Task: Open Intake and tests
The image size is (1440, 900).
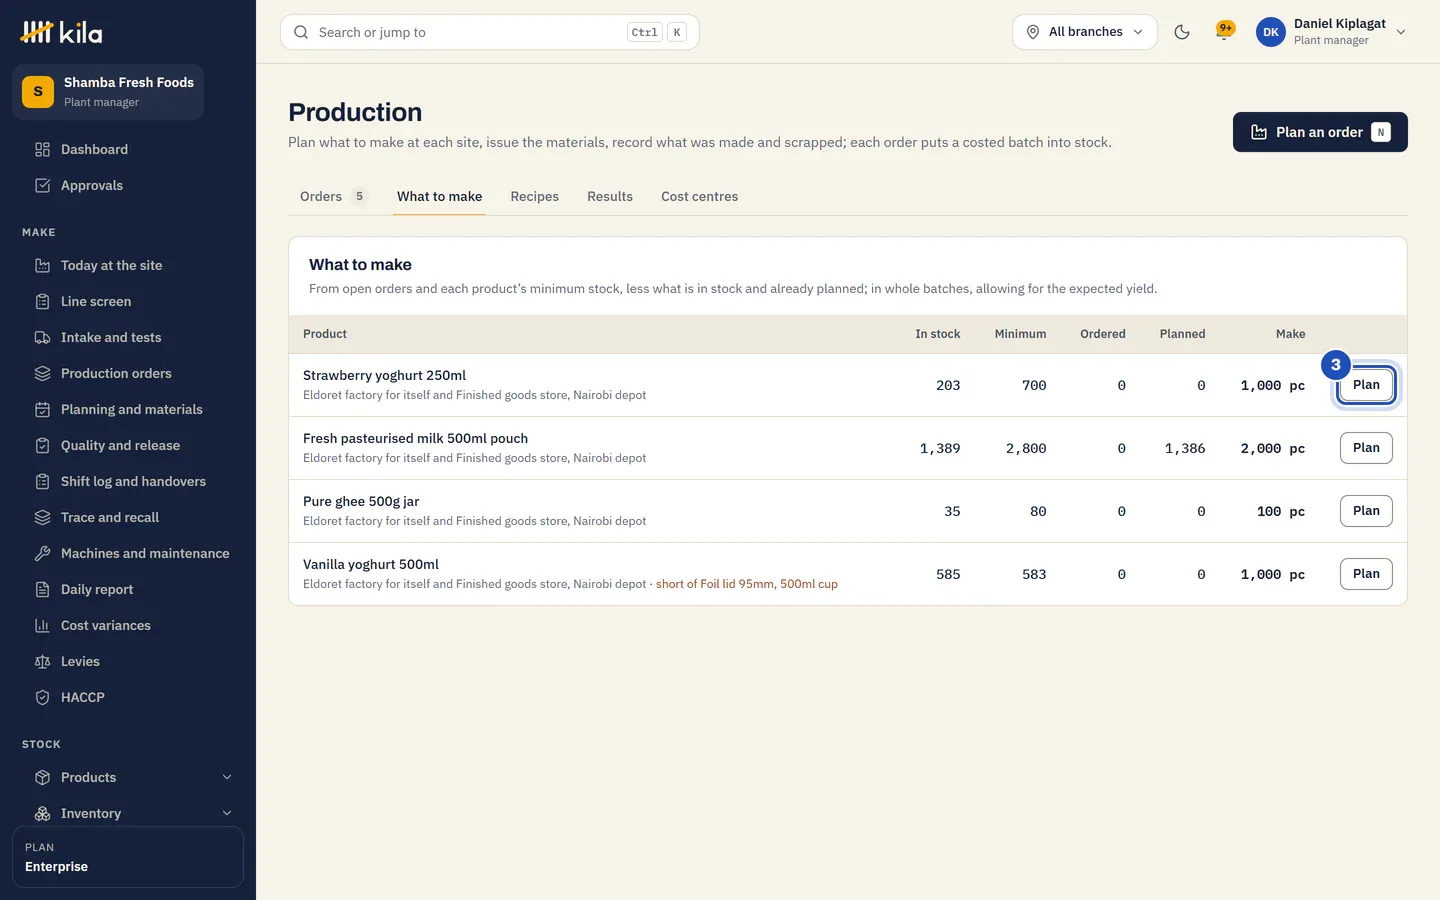Action: click(x=128, y=337)
